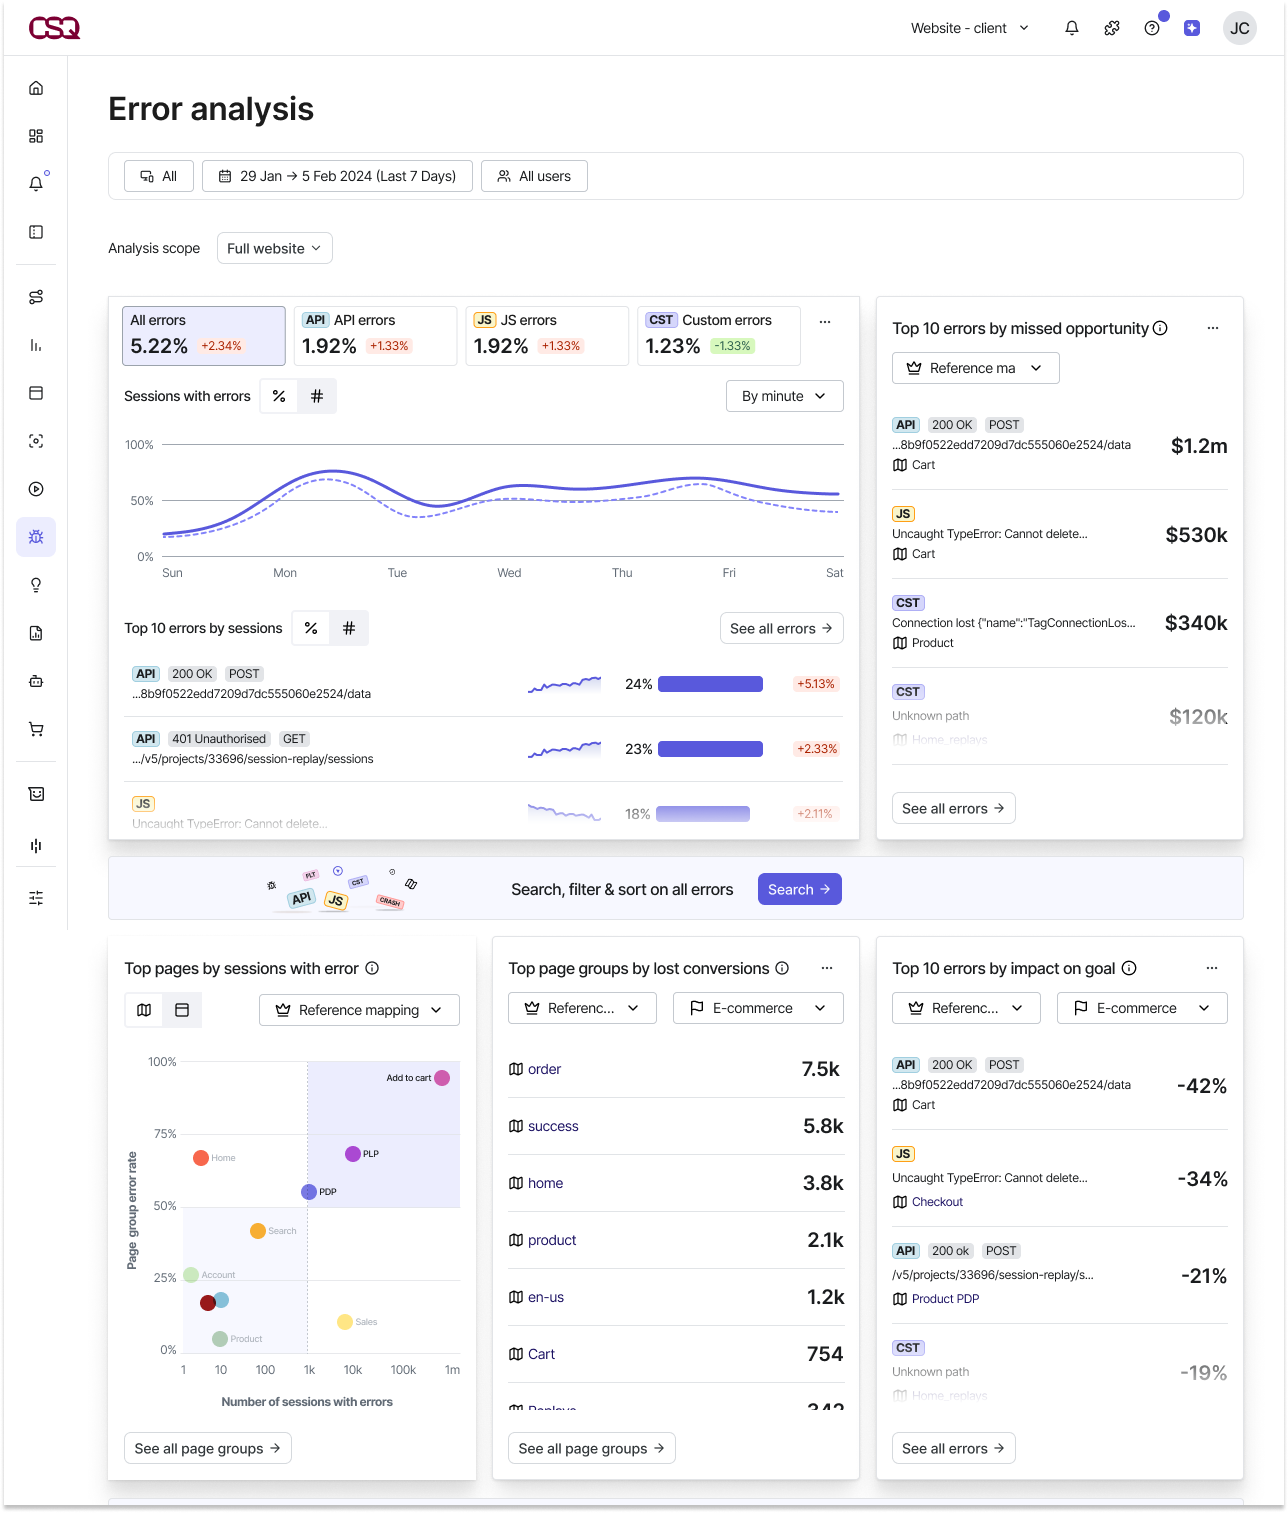Click the help question mark icon

tap(1151, 28)
